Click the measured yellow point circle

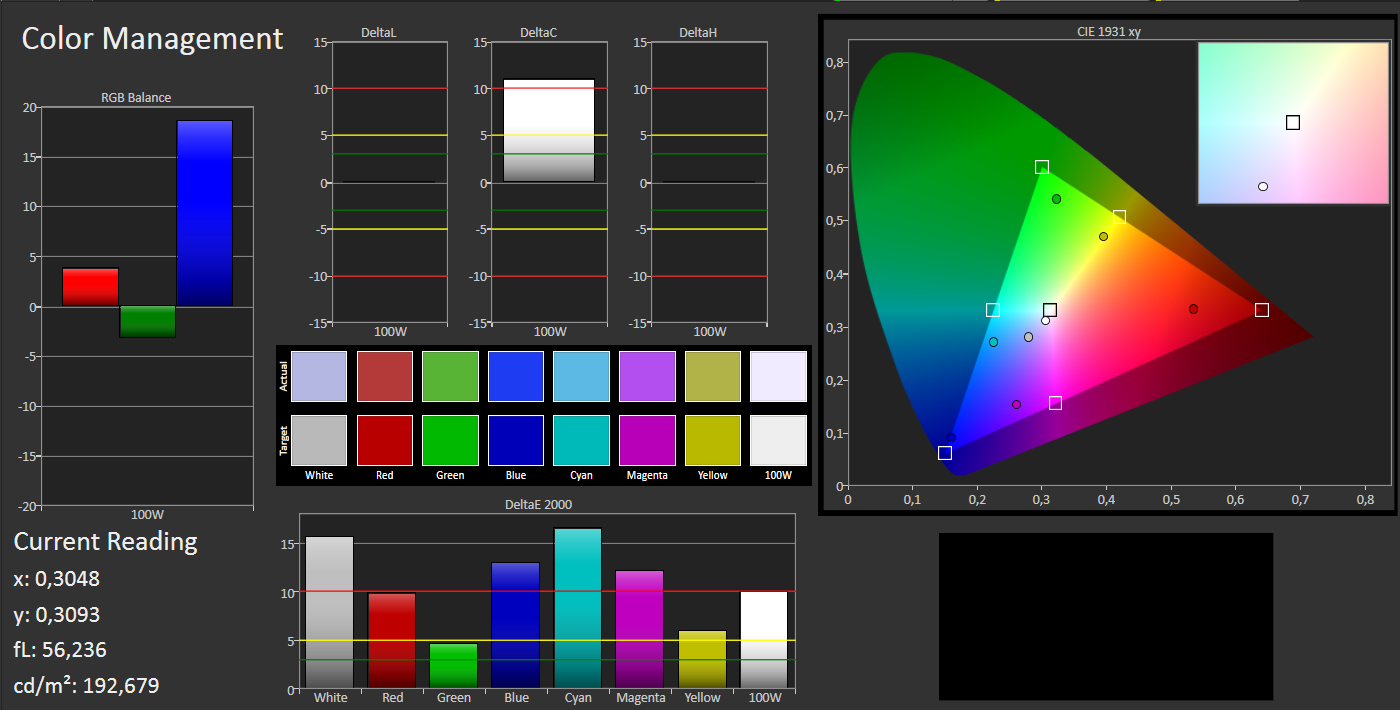click(1103, 237)
